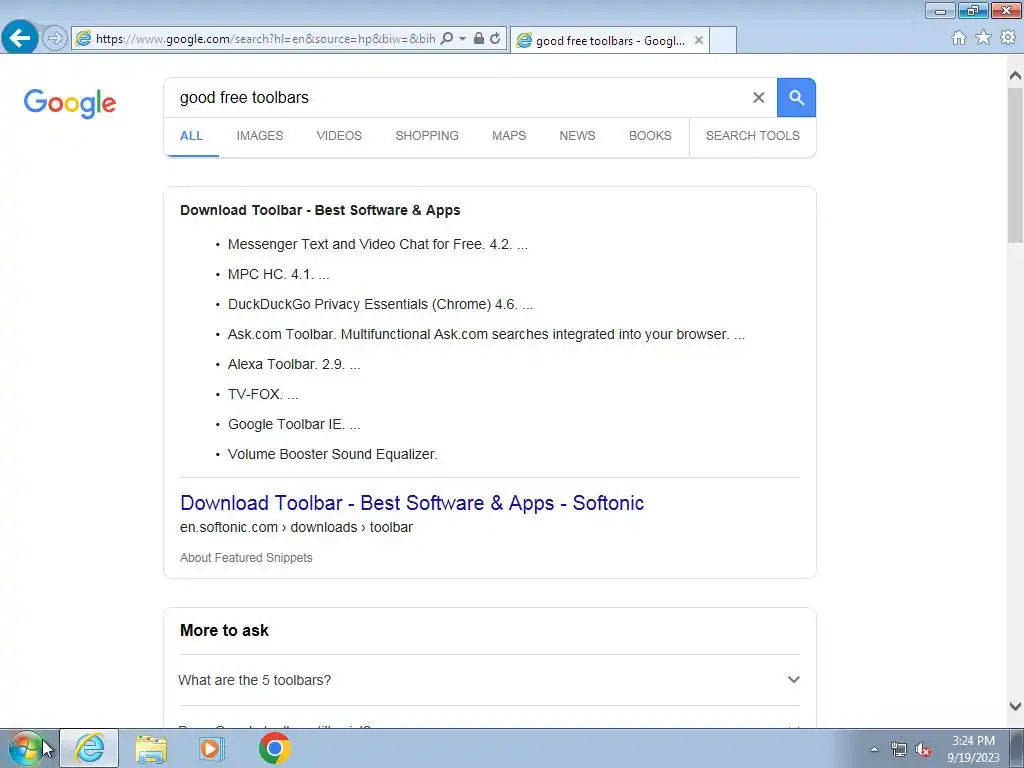
Task: Click the 'TV-FOX' list item
Action: [263, 394]
